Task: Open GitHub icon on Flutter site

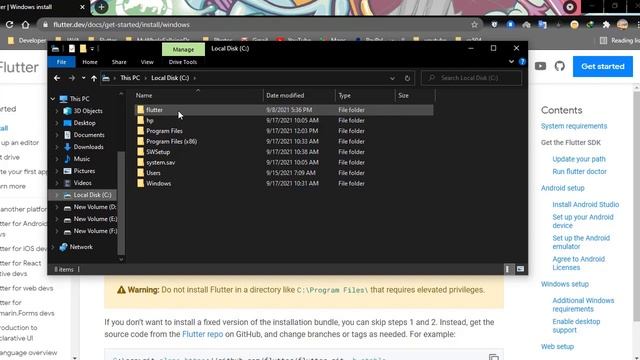Action: tap(560, 66)
